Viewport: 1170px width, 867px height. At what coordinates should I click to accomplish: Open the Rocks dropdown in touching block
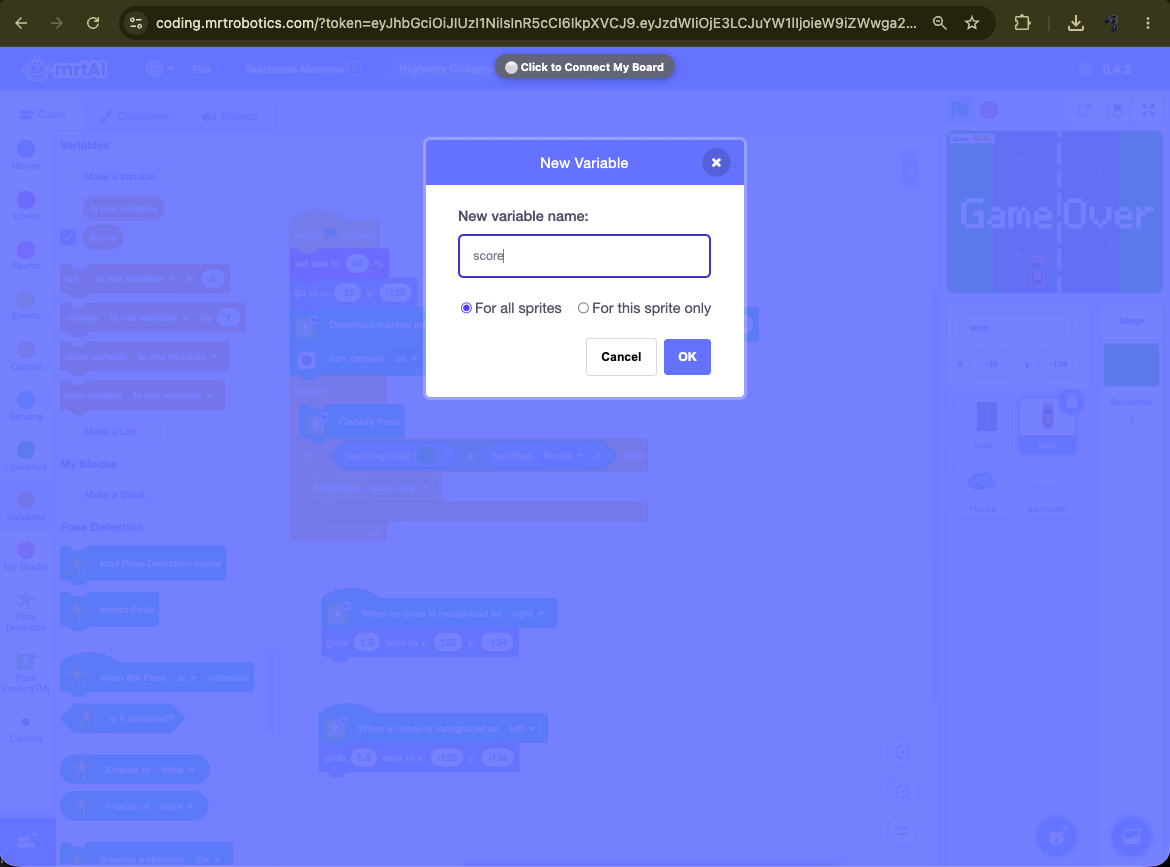563,455
